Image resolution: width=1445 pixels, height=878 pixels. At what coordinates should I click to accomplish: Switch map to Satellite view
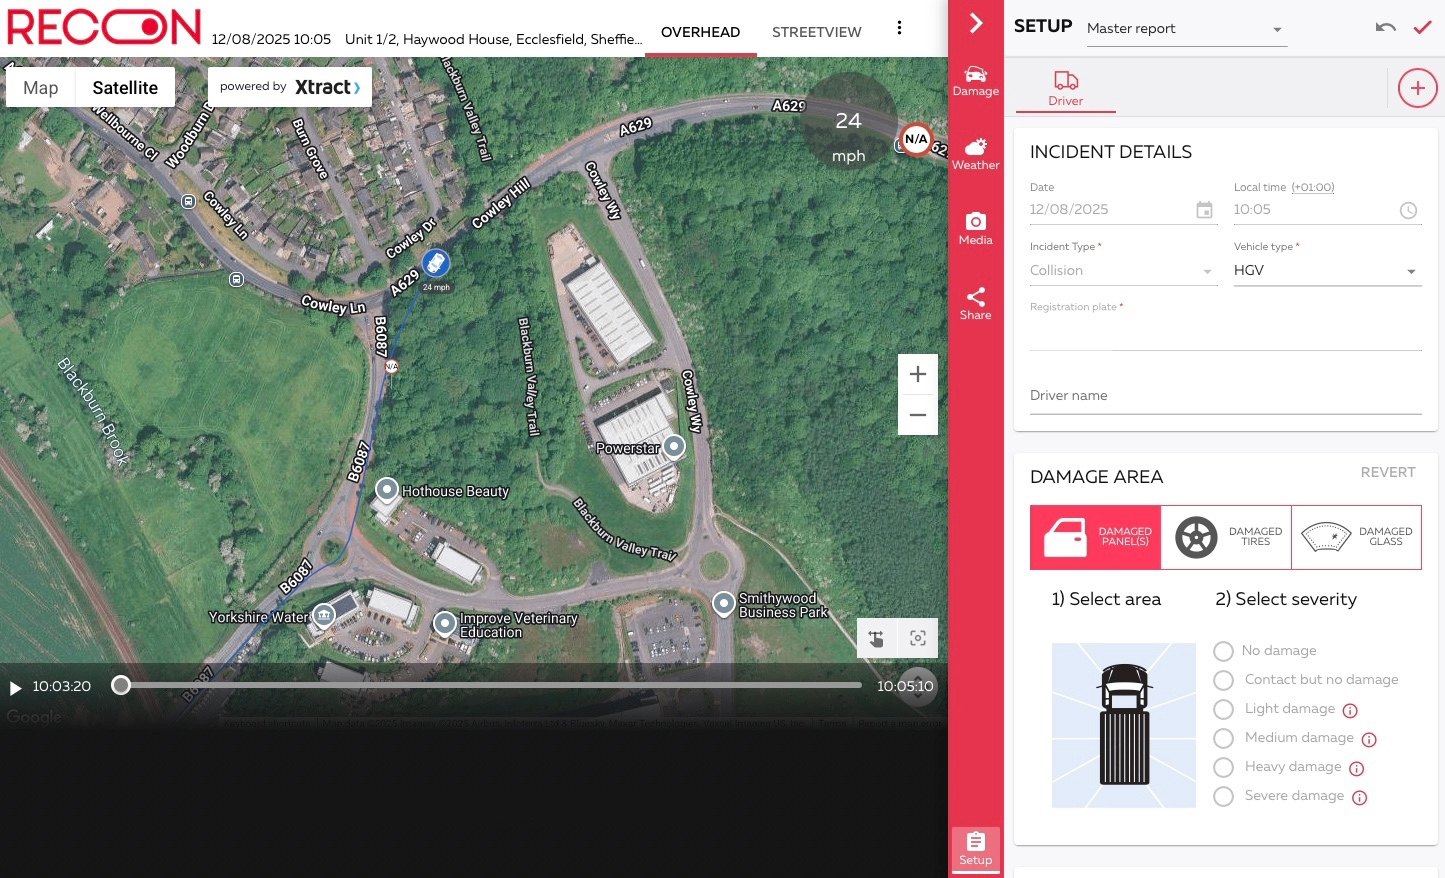[125, 88]
